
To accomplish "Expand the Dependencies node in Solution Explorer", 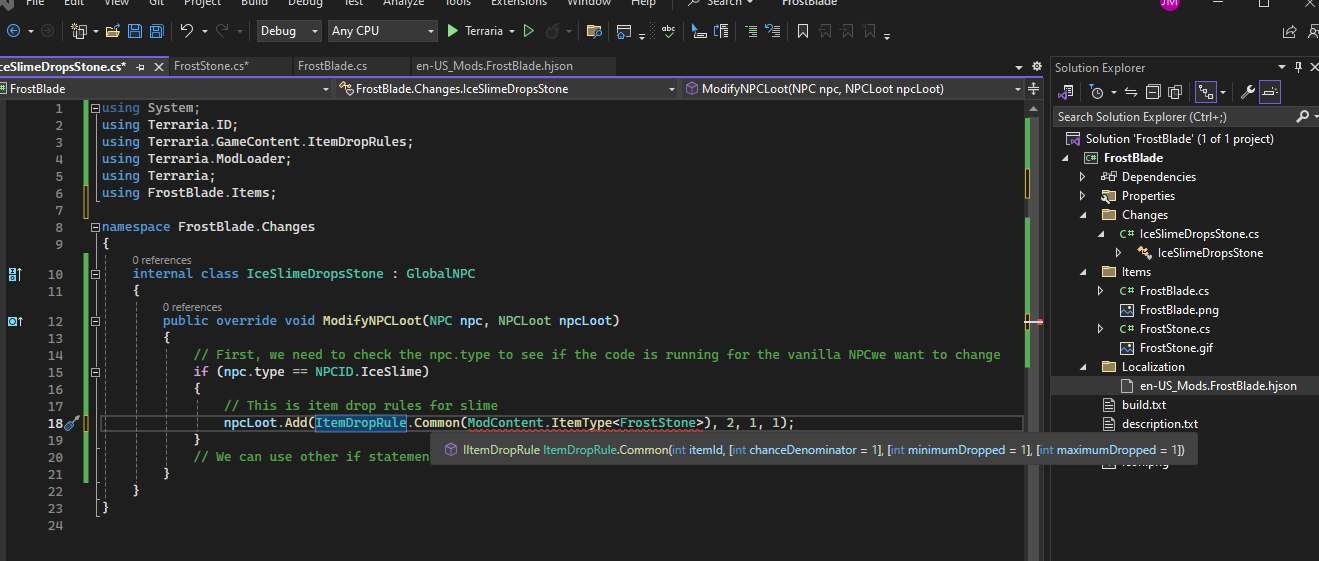I will tap(1083, 177).
